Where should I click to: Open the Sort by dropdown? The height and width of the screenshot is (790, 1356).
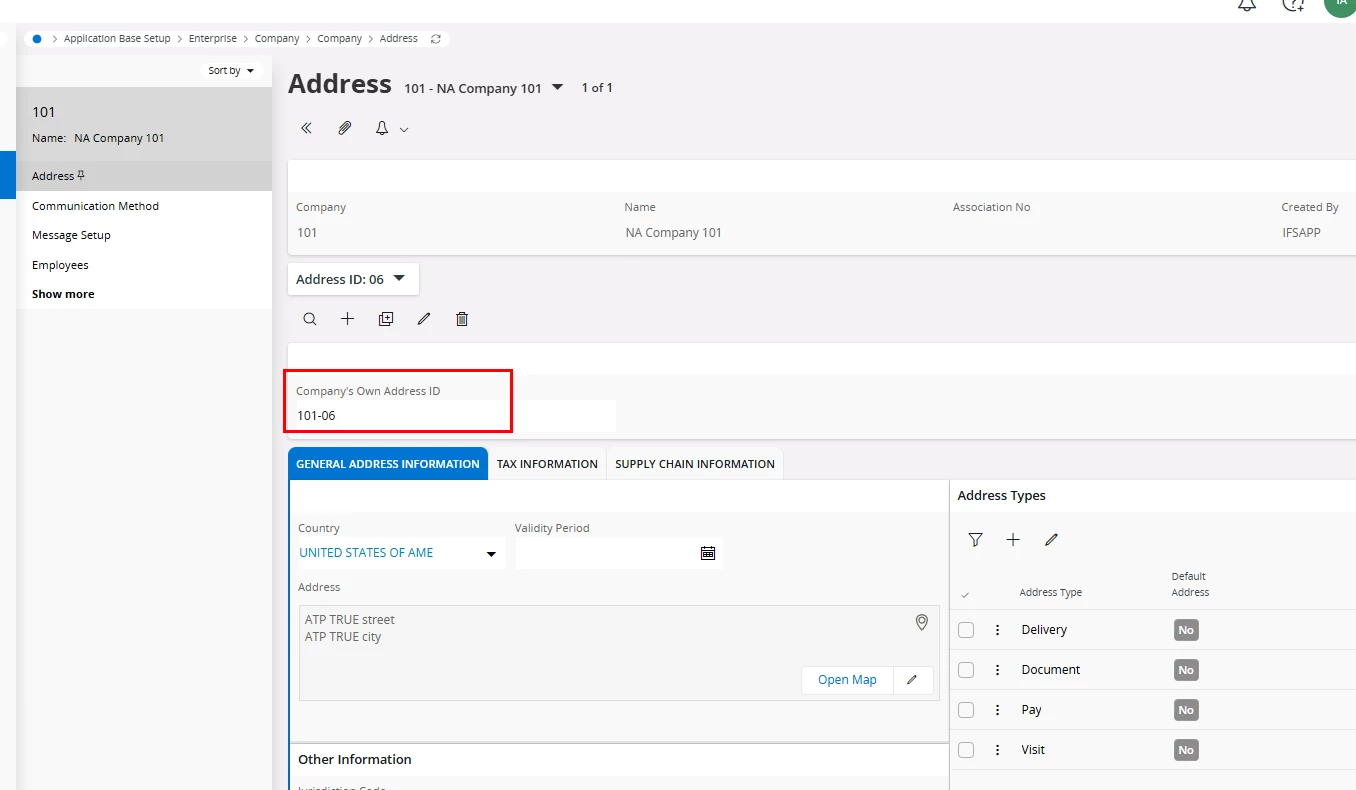[231, 71]
